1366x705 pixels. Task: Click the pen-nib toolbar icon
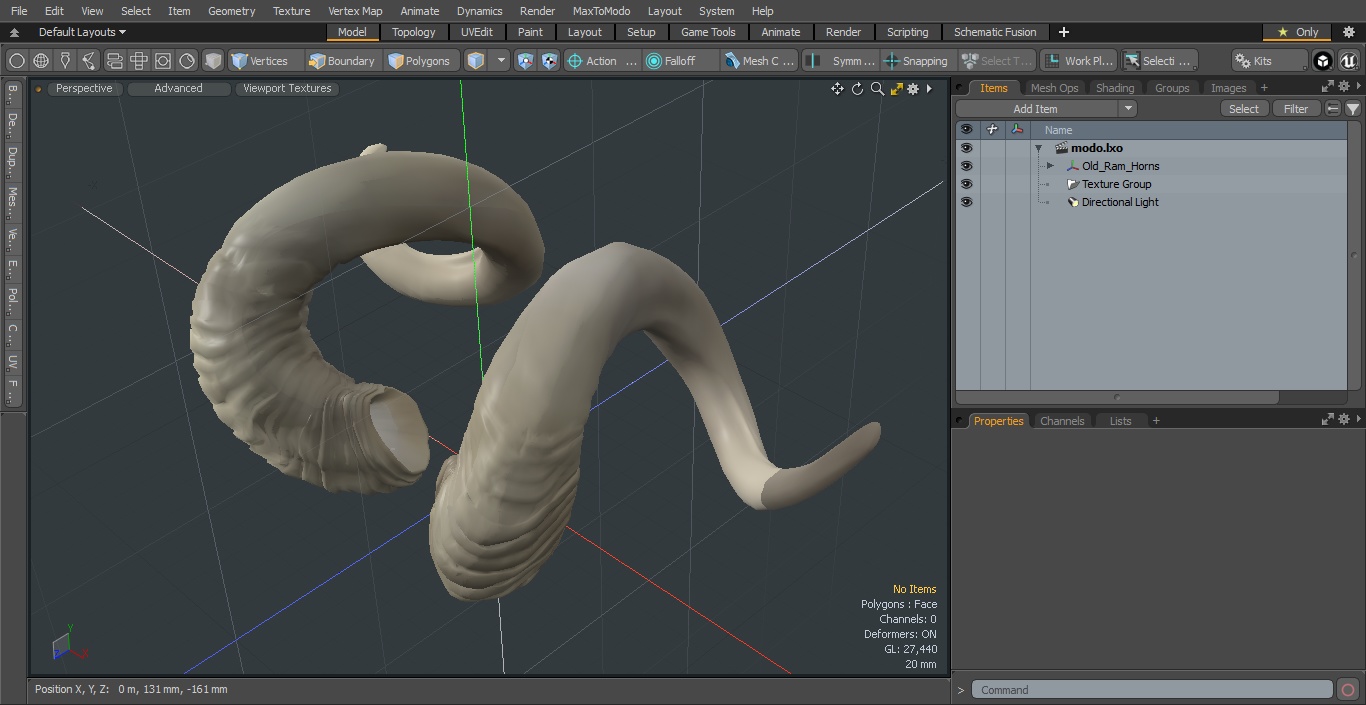tap(65, 61)
